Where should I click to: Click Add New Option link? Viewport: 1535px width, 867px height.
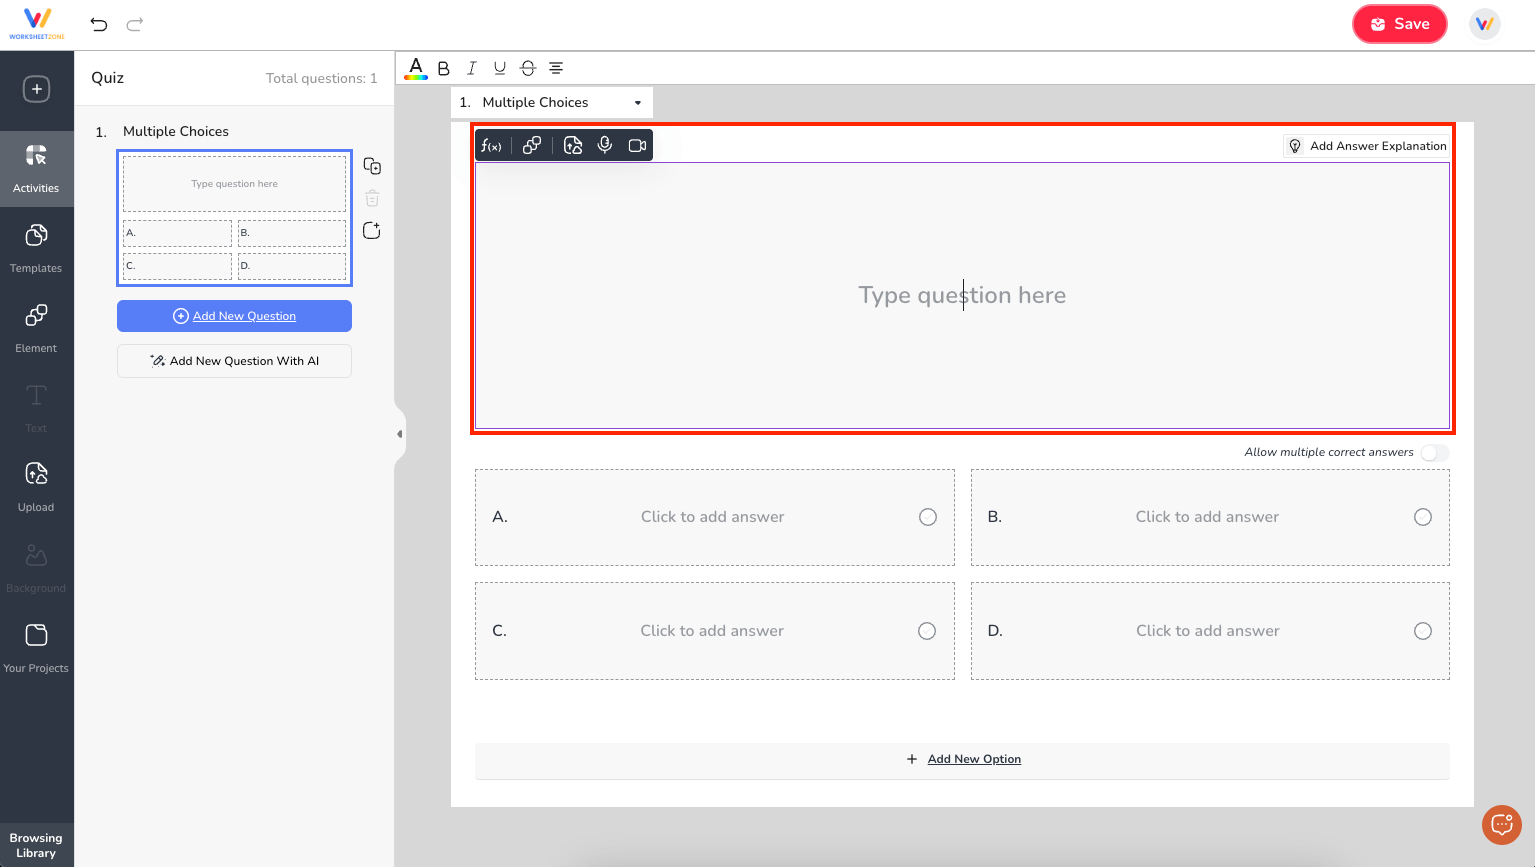pos(974,759)
